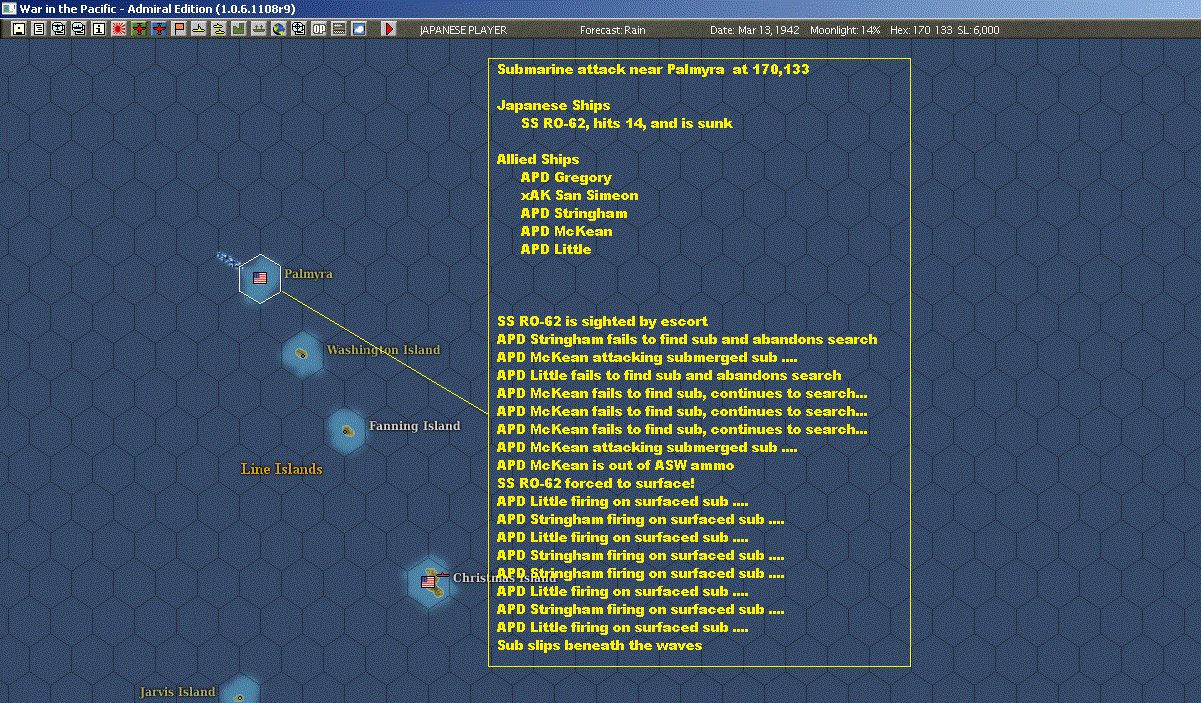Viewport: 1201px width, 703px height.
Task: Click 'SS RO-62 is sighted by escort' line
Action: 602,322
